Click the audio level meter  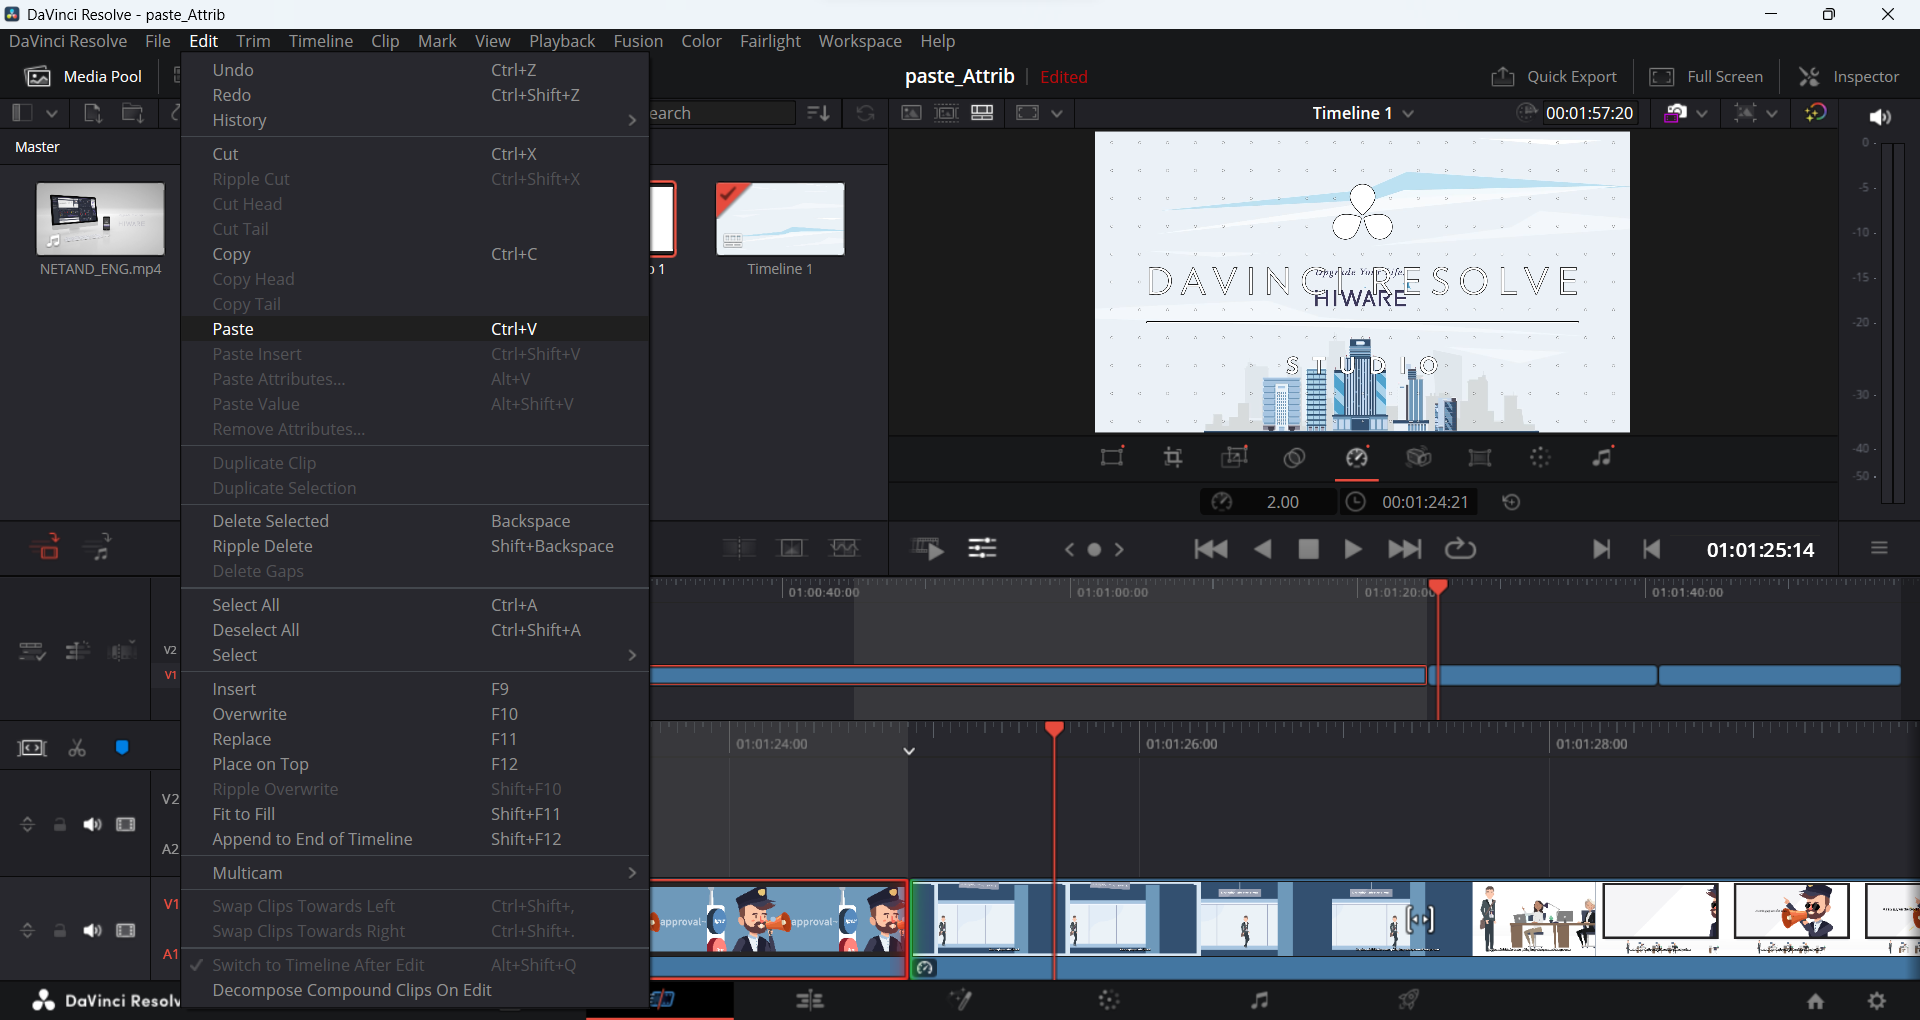pyautogui.click(x=1892, y=322)
